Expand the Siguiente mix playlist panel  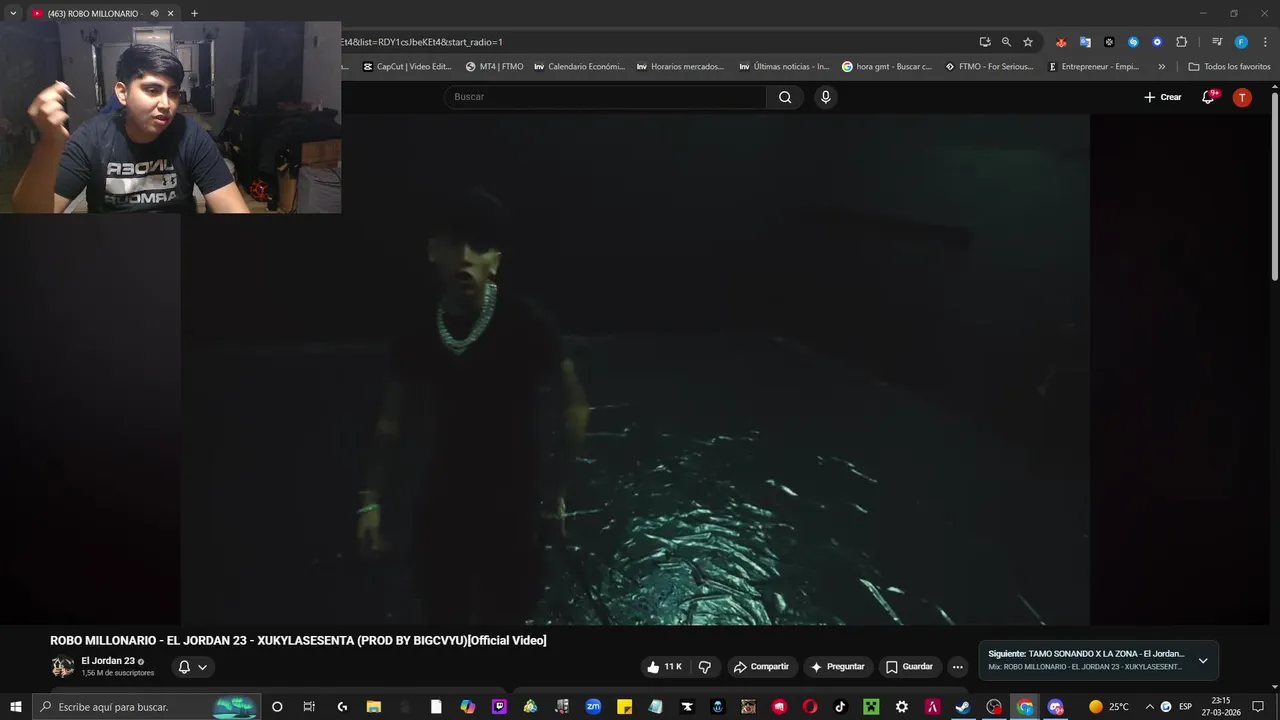tap(1203, 661)
